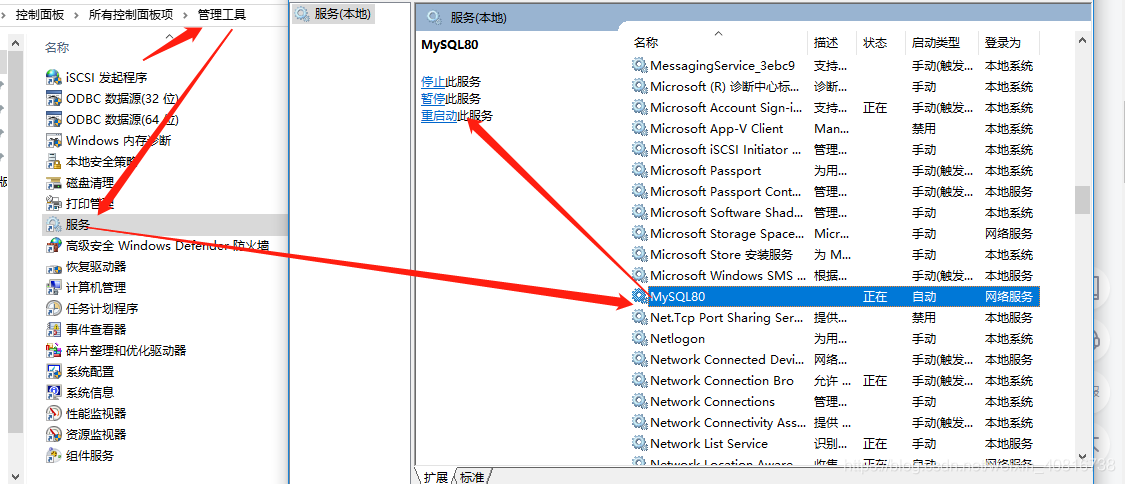Open the 资源监视器 icon
This screenshot has width=1125, height=484.
[54, 435]
